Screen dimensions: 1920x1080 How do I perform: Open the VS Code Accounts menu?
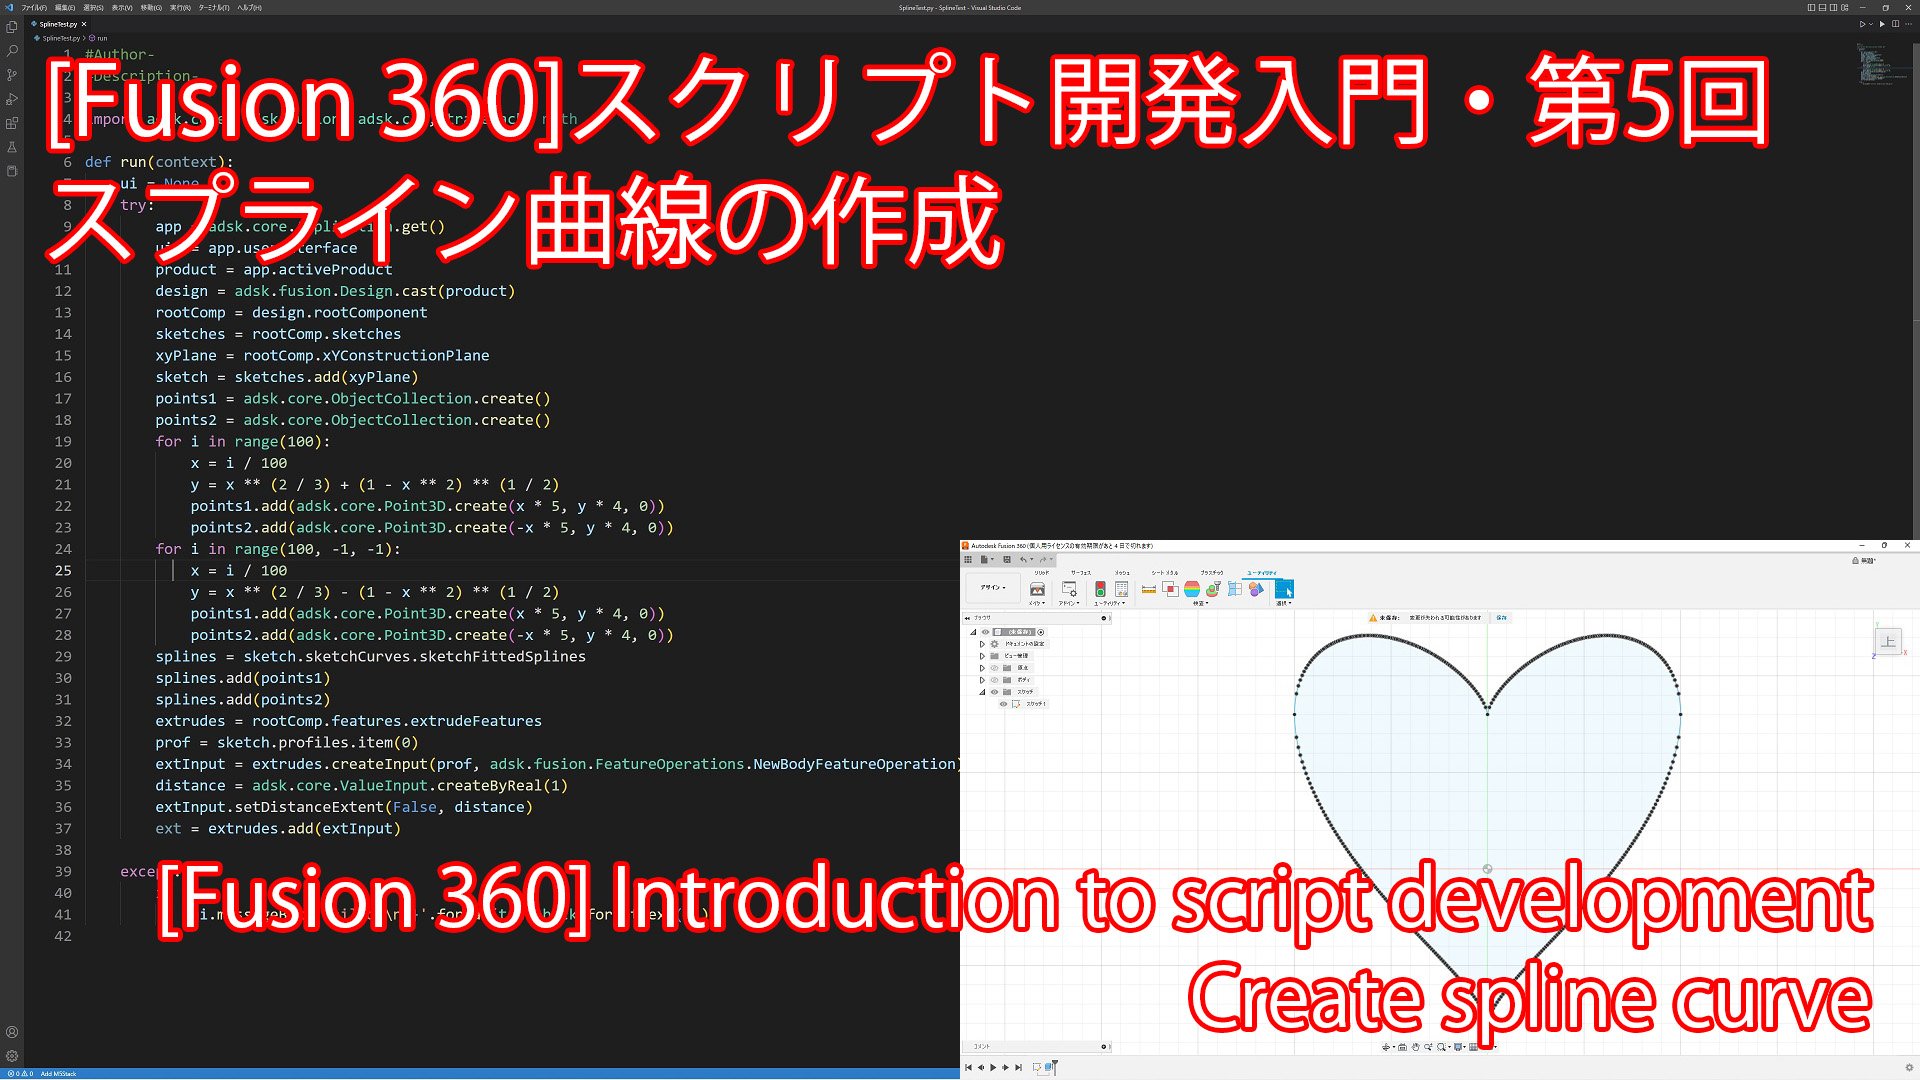(12, 1032)
